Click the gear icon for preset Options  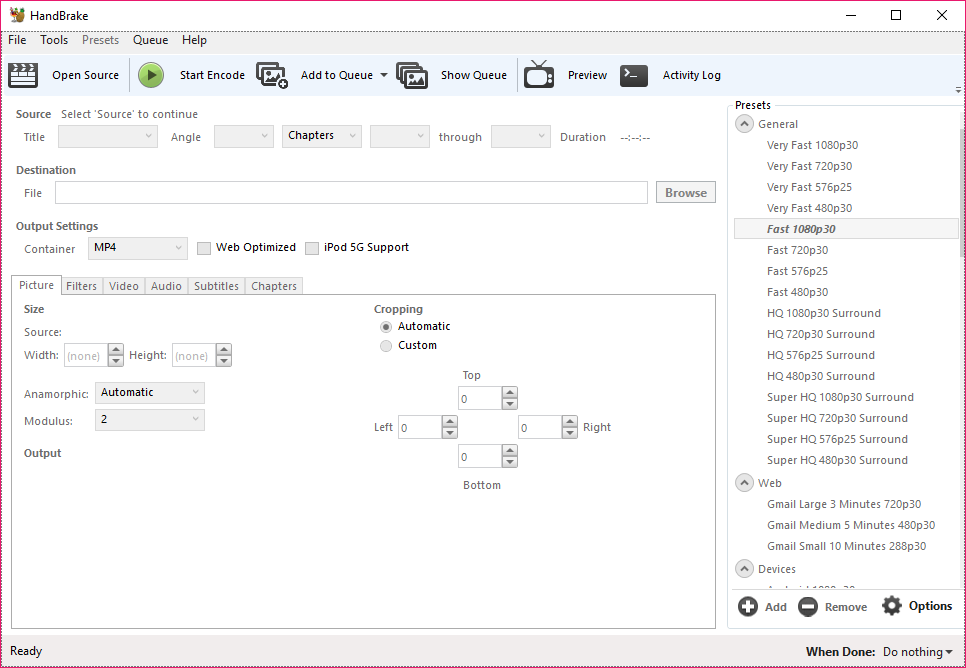pos(891,606)
